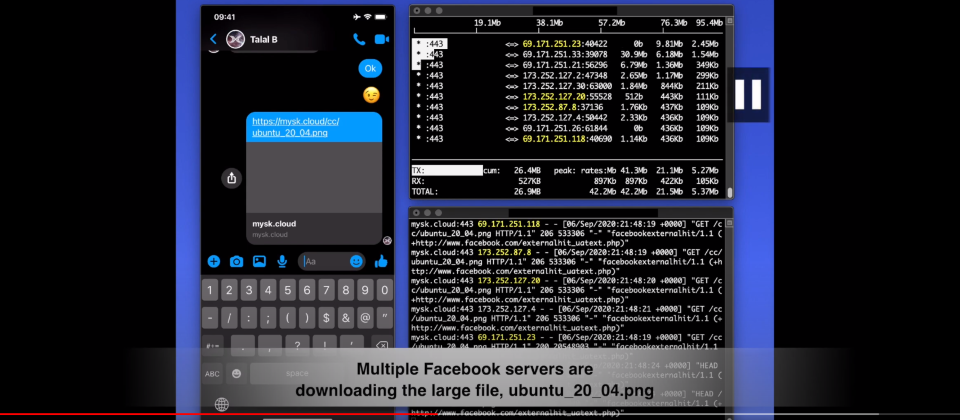Click IP '173.252.127.2:47348' in iftop
The height and width of the screenshot is (420, 960).
[564, 76]
